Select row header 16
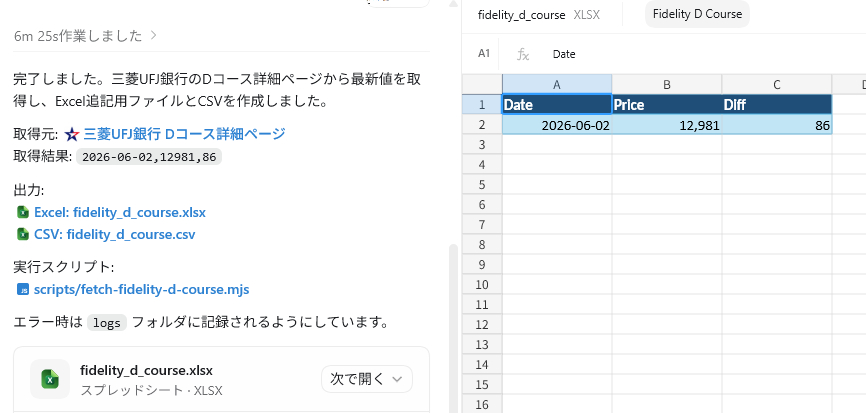Image resolution: width=866 pixels, height=413 pixels. click(482, 404)
